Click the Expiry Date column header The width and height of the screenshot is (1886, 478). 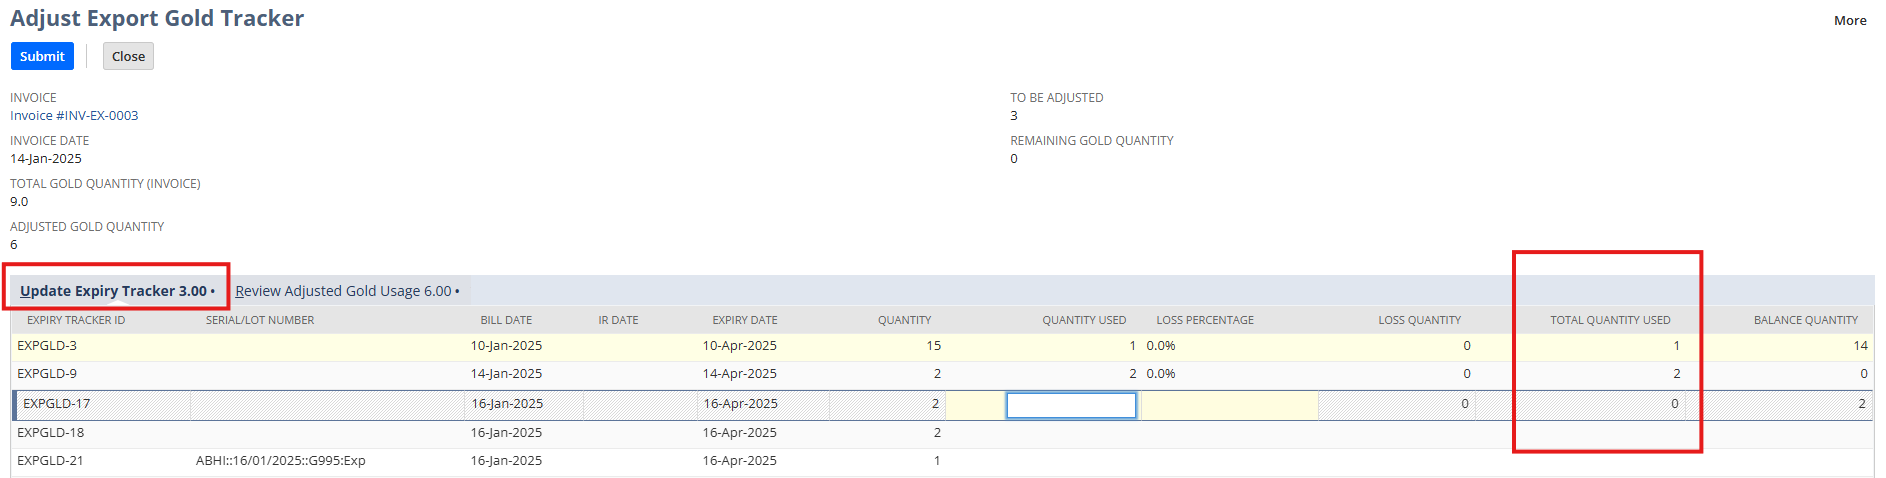744,320
